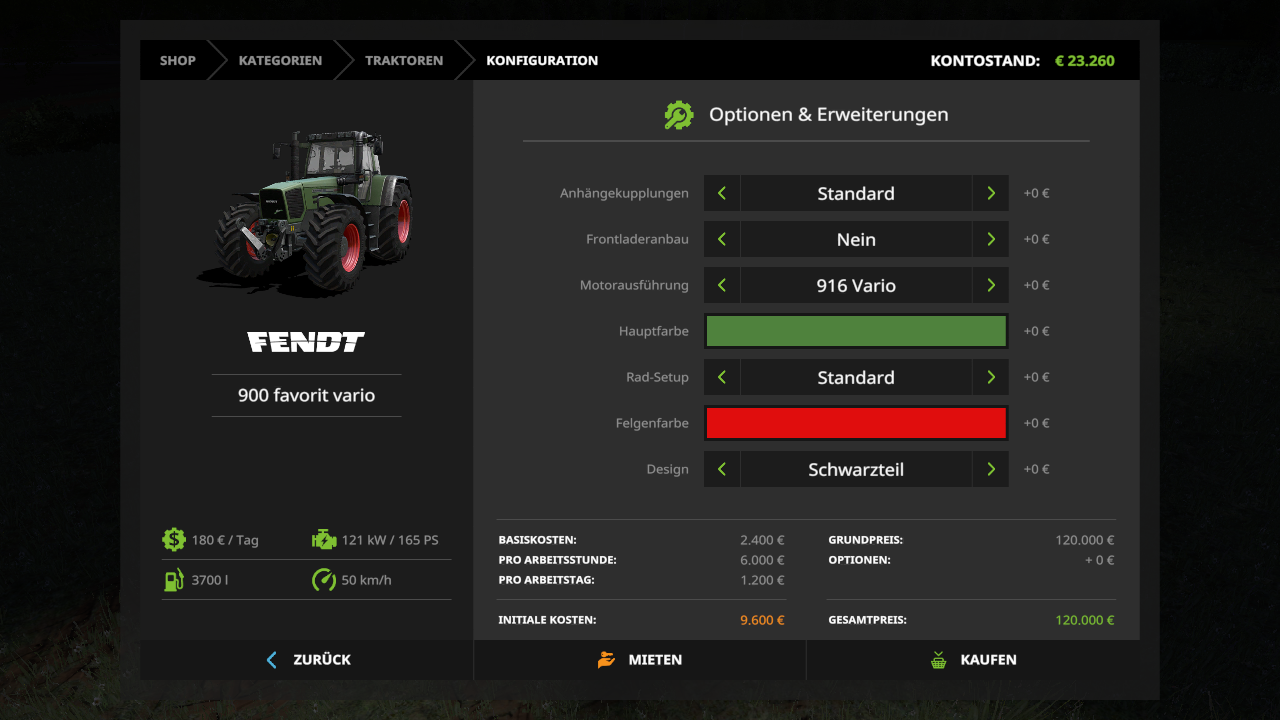Click the Optionen price summary label
This screenshot has width=1280, height=720.
859,560
